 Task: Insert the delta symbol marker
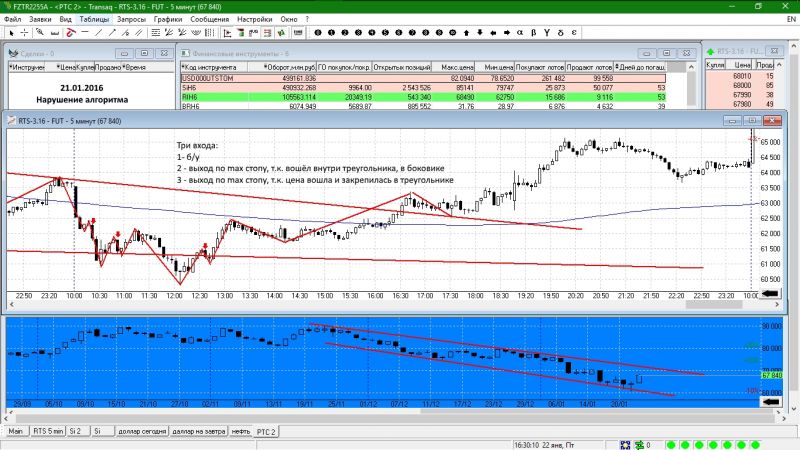pos(561,33)
